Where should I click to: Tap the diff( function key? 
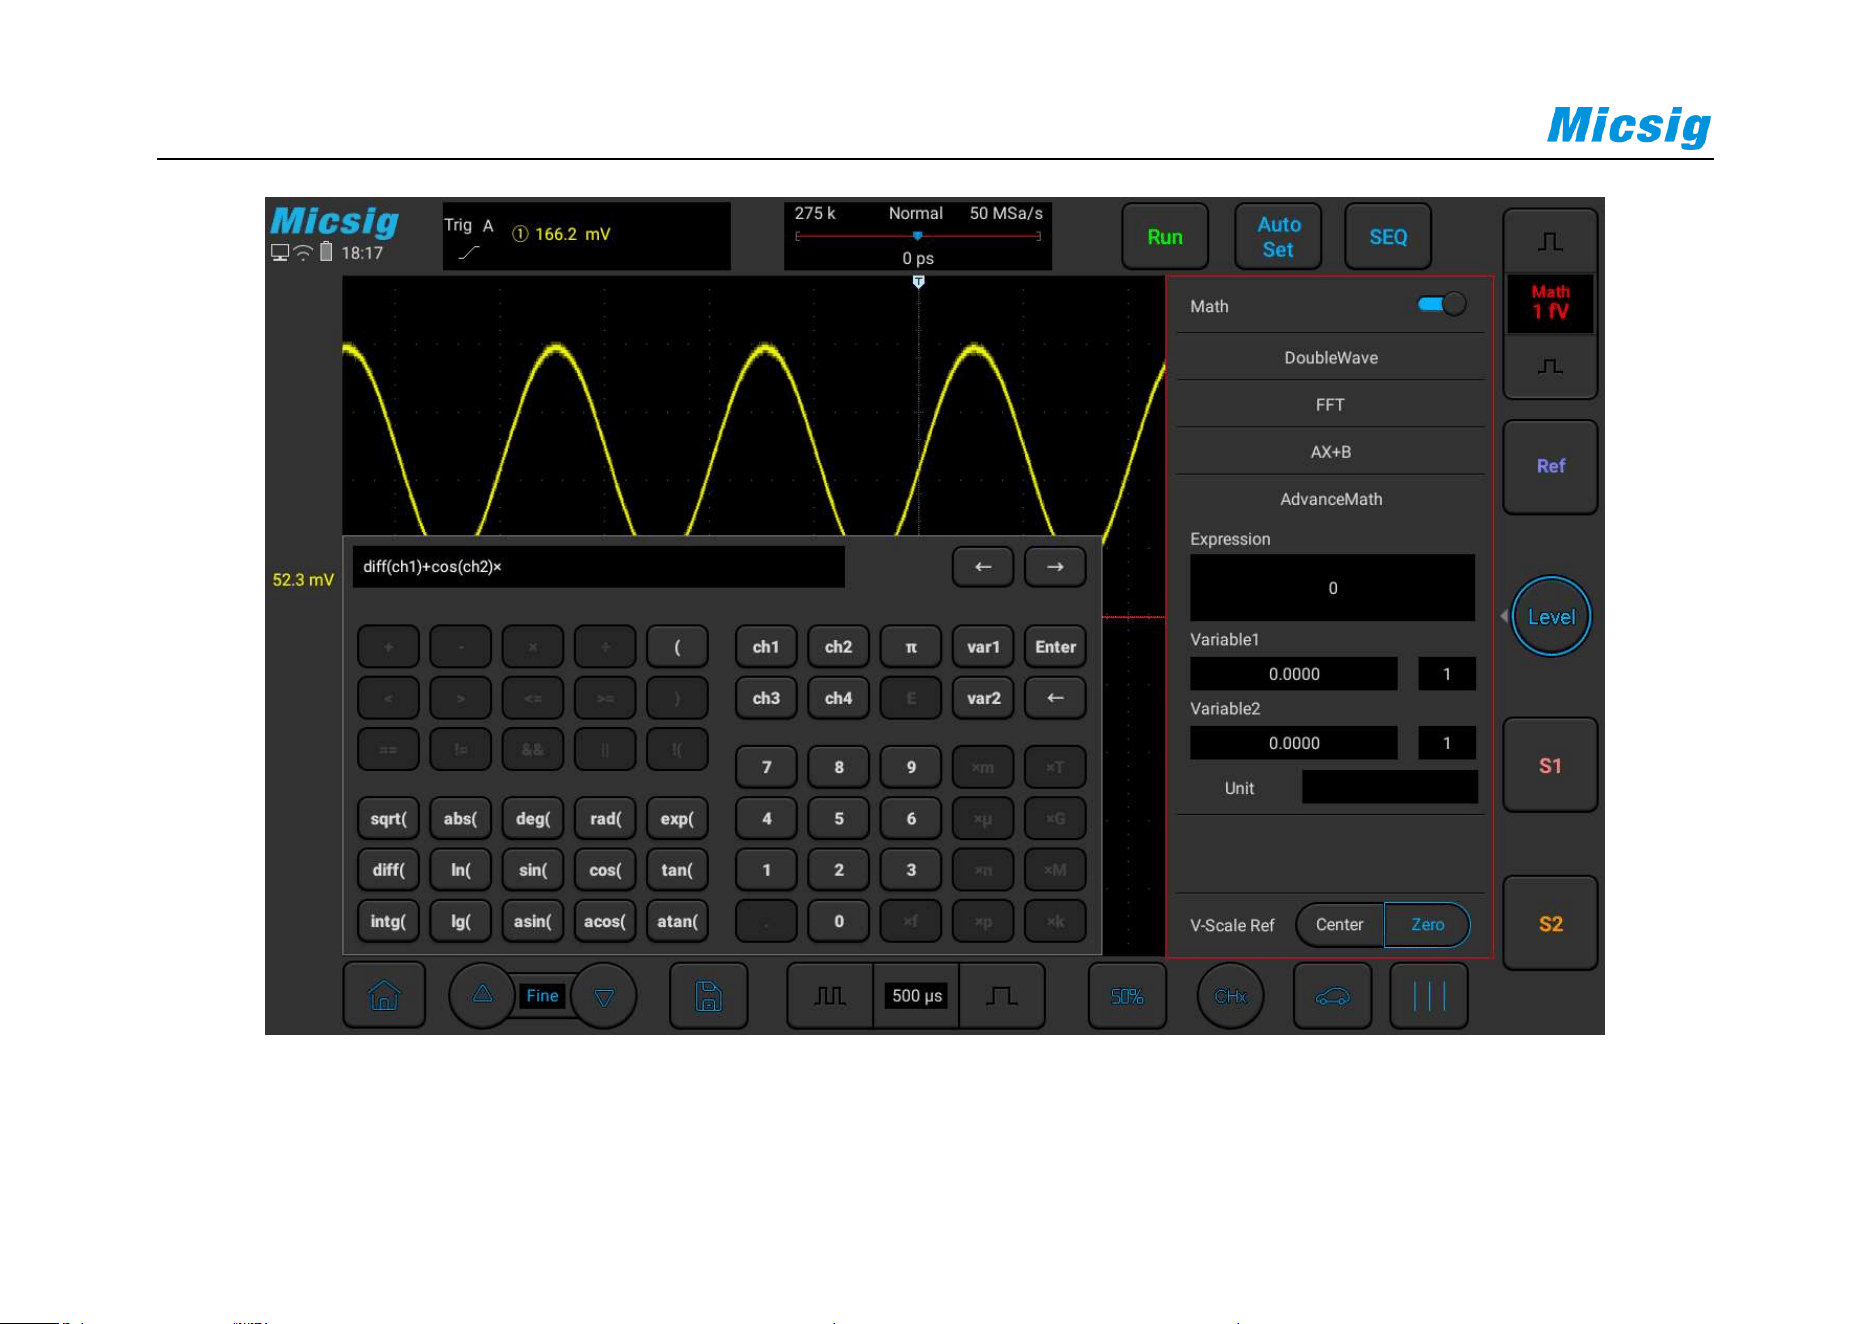coord(388,870)
